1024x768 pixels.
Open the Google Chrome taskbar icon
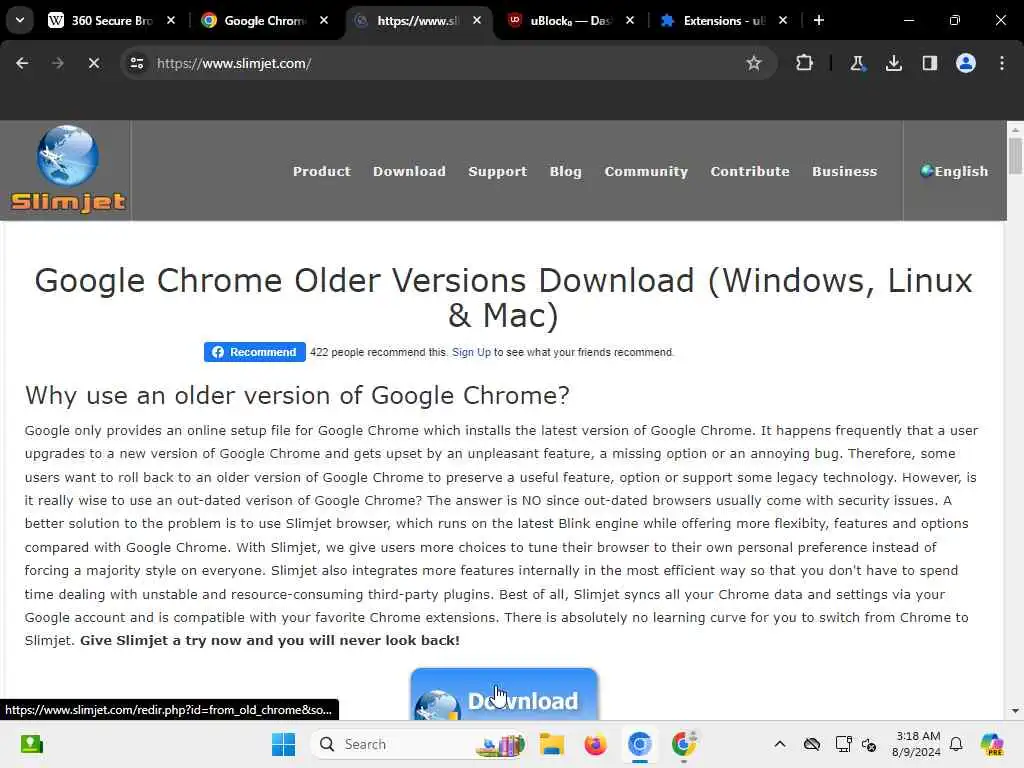[683, 744]
